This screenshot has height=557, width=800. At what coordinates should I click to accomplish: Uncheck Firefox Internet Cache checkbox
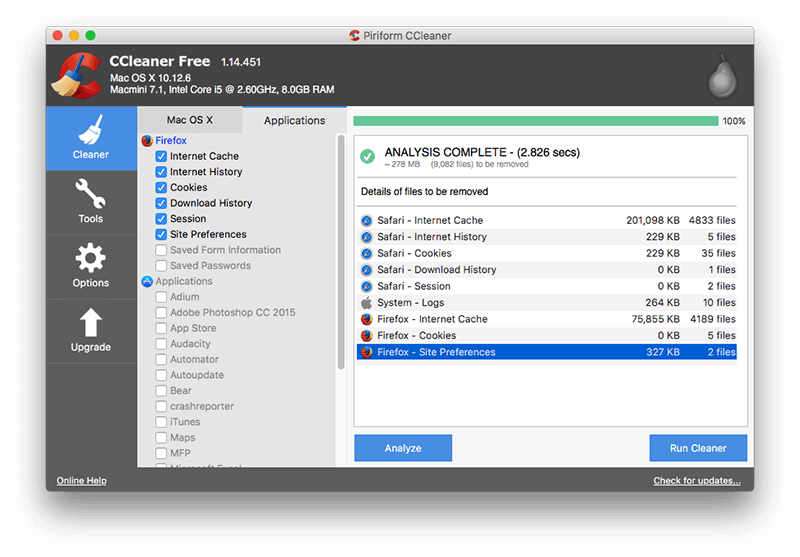(x=161, y=156)
